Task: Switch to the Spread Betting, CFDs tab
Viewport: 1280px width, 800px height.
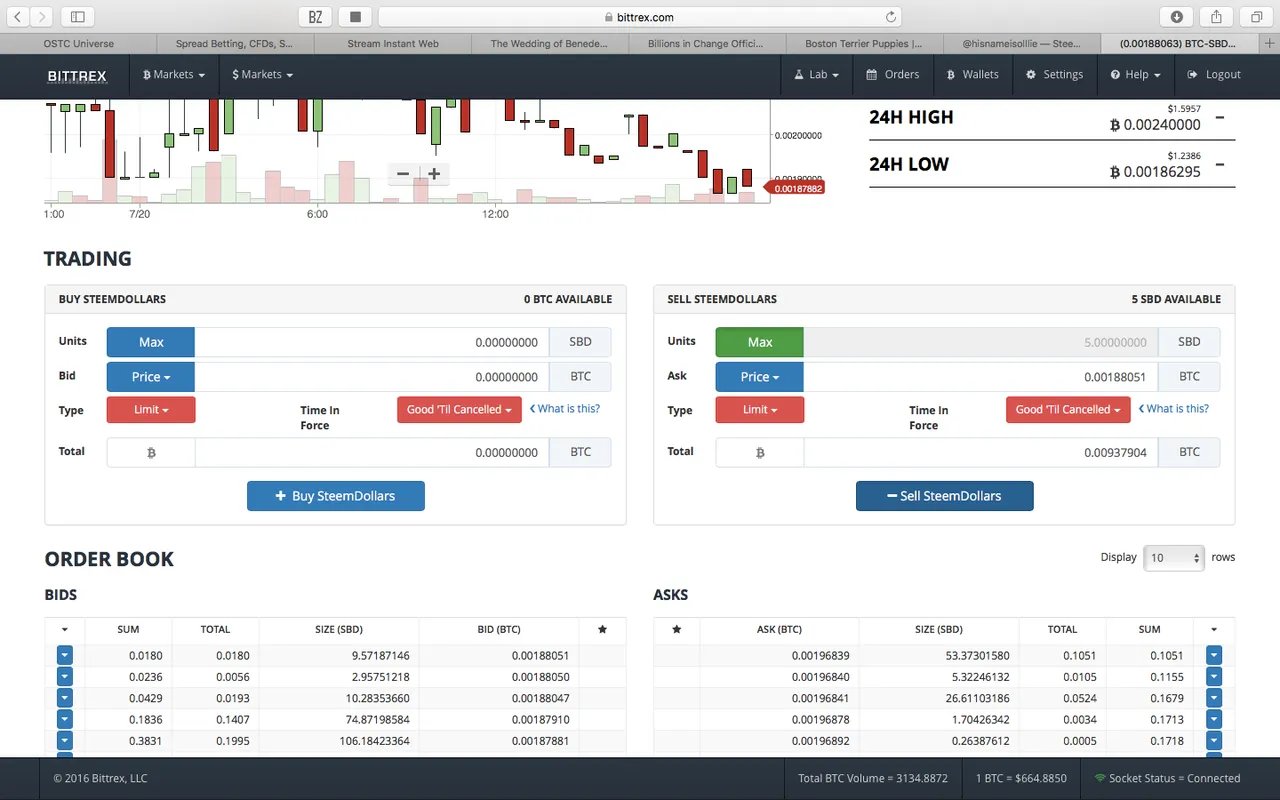Action: coord(236,44)
